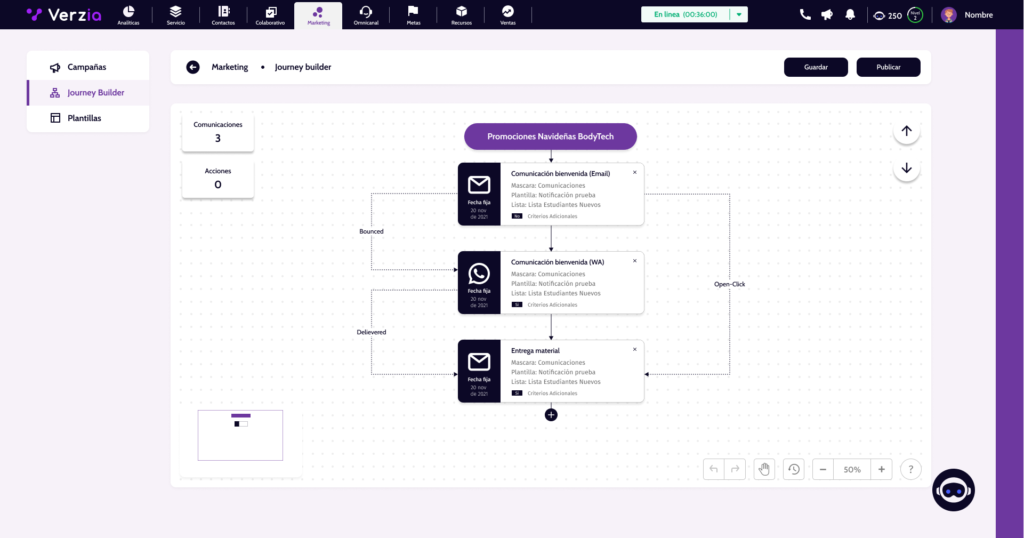1024x538 pixels.
Task: Open the chatbot assistant icon
Action: [953, 490]
